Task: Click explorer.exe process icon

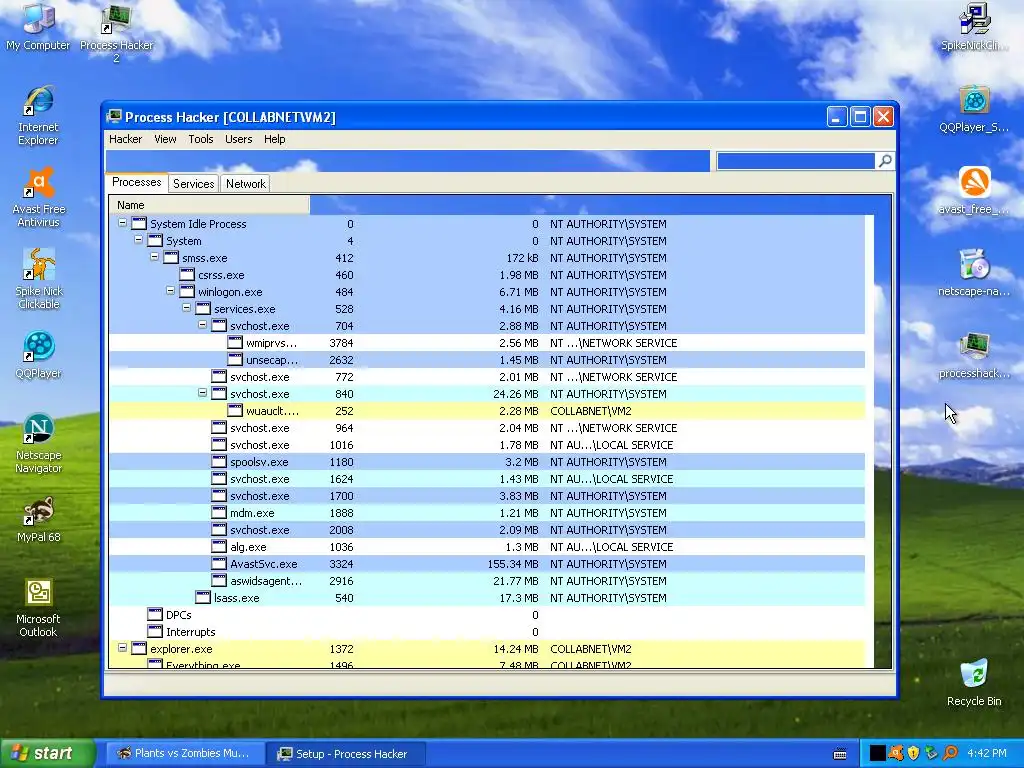Action: click(139, 648)
